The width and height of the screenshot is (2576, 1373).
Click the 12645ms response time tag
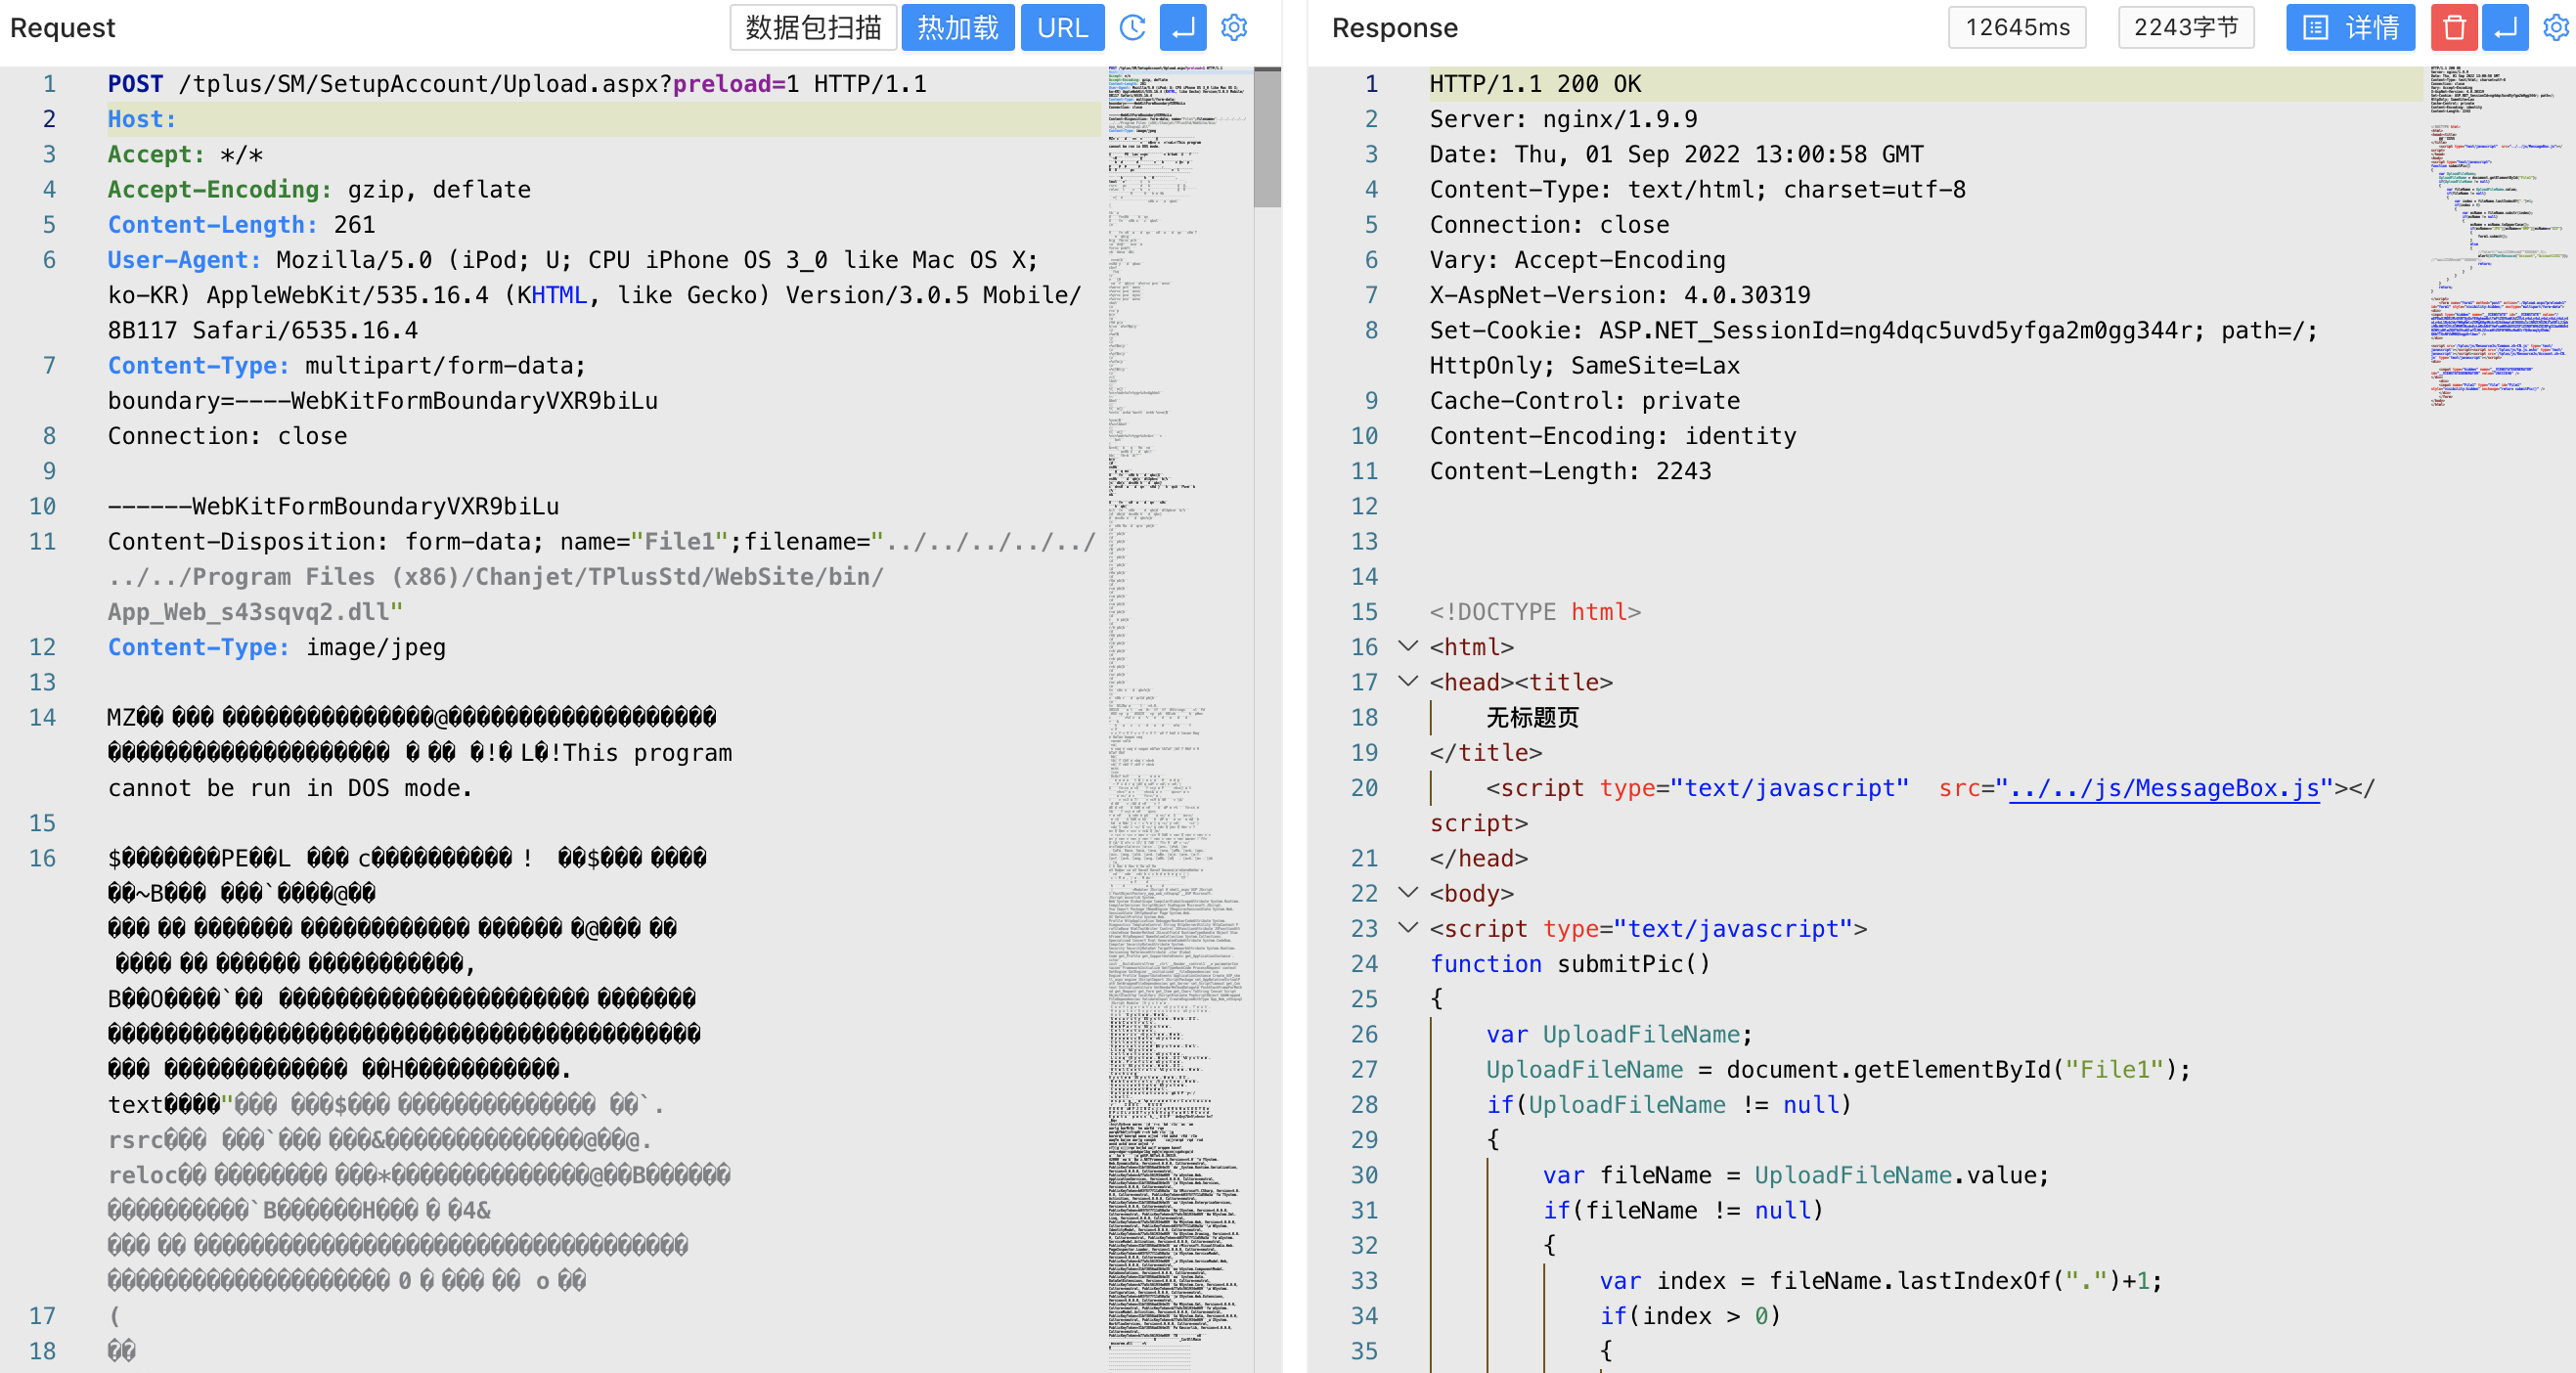click(x=2017, y=27)
